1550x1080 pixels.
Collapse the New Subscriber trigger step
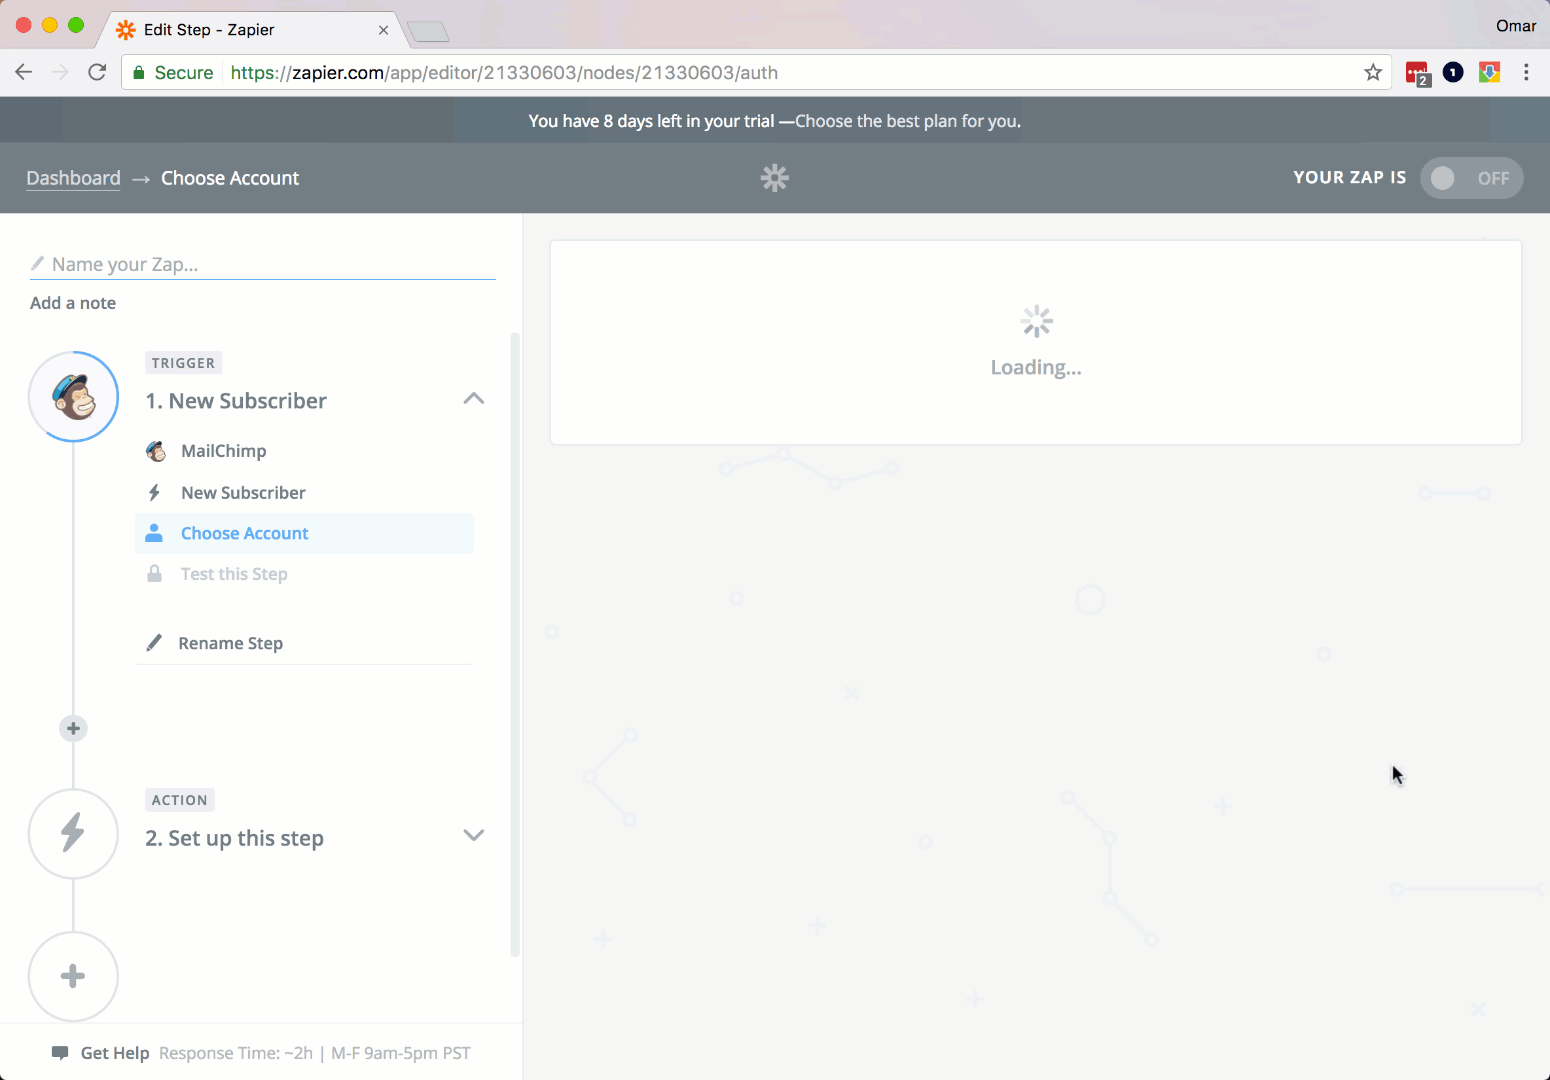474,399
